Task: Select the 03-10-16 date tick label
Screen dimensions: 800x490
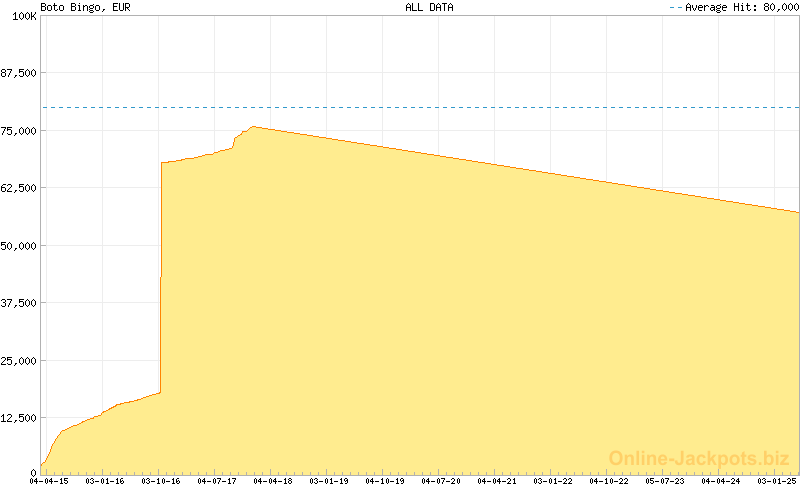Action: click(160, 481)
